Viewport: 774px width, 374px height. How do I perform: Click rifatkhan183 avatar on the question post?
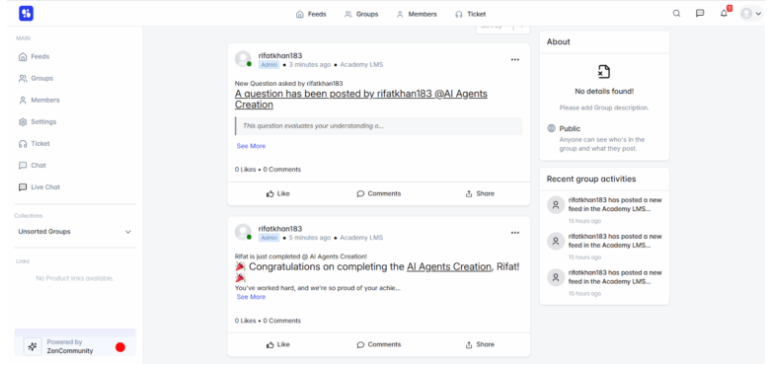243,59
